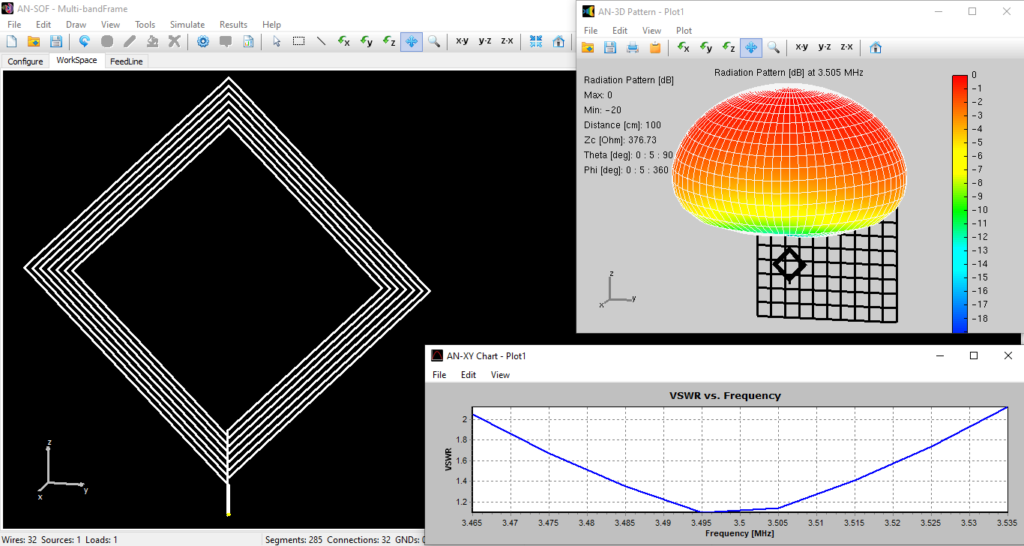Image resolution: width=1024 pixels, height=546 pixels.
Task: Click the blue gear run simulation icon
Action: [203, 41]
